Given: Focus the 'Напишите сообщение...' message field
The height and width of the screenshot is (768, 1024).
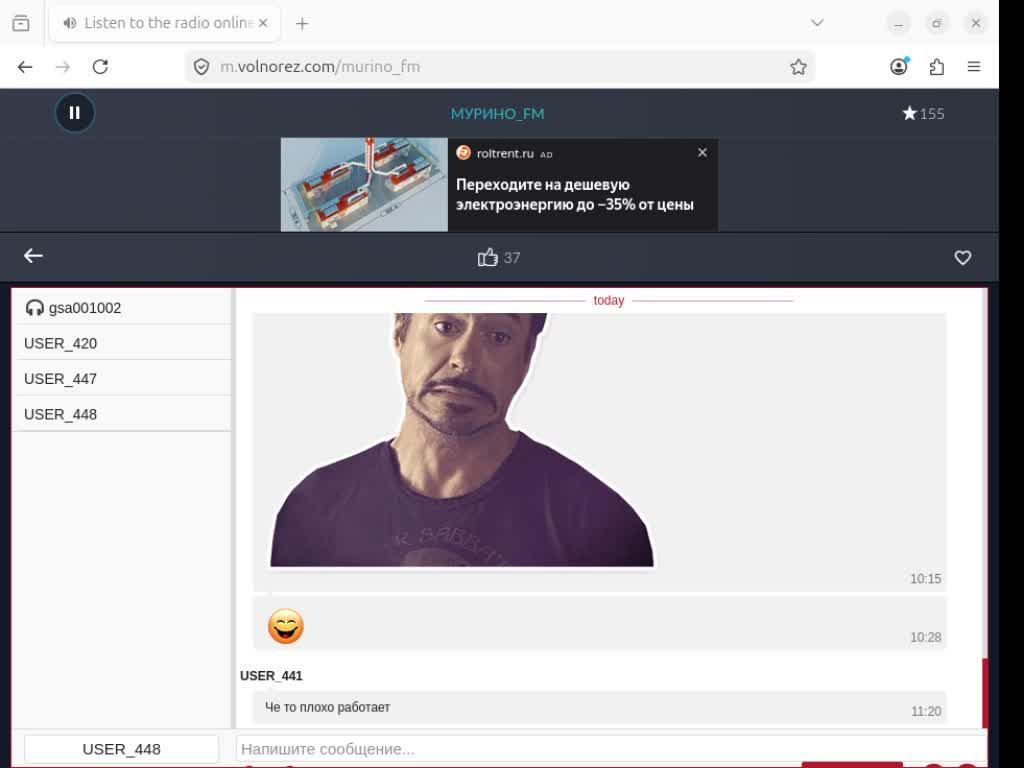Looking at the screenshot, I should point(611,749).
